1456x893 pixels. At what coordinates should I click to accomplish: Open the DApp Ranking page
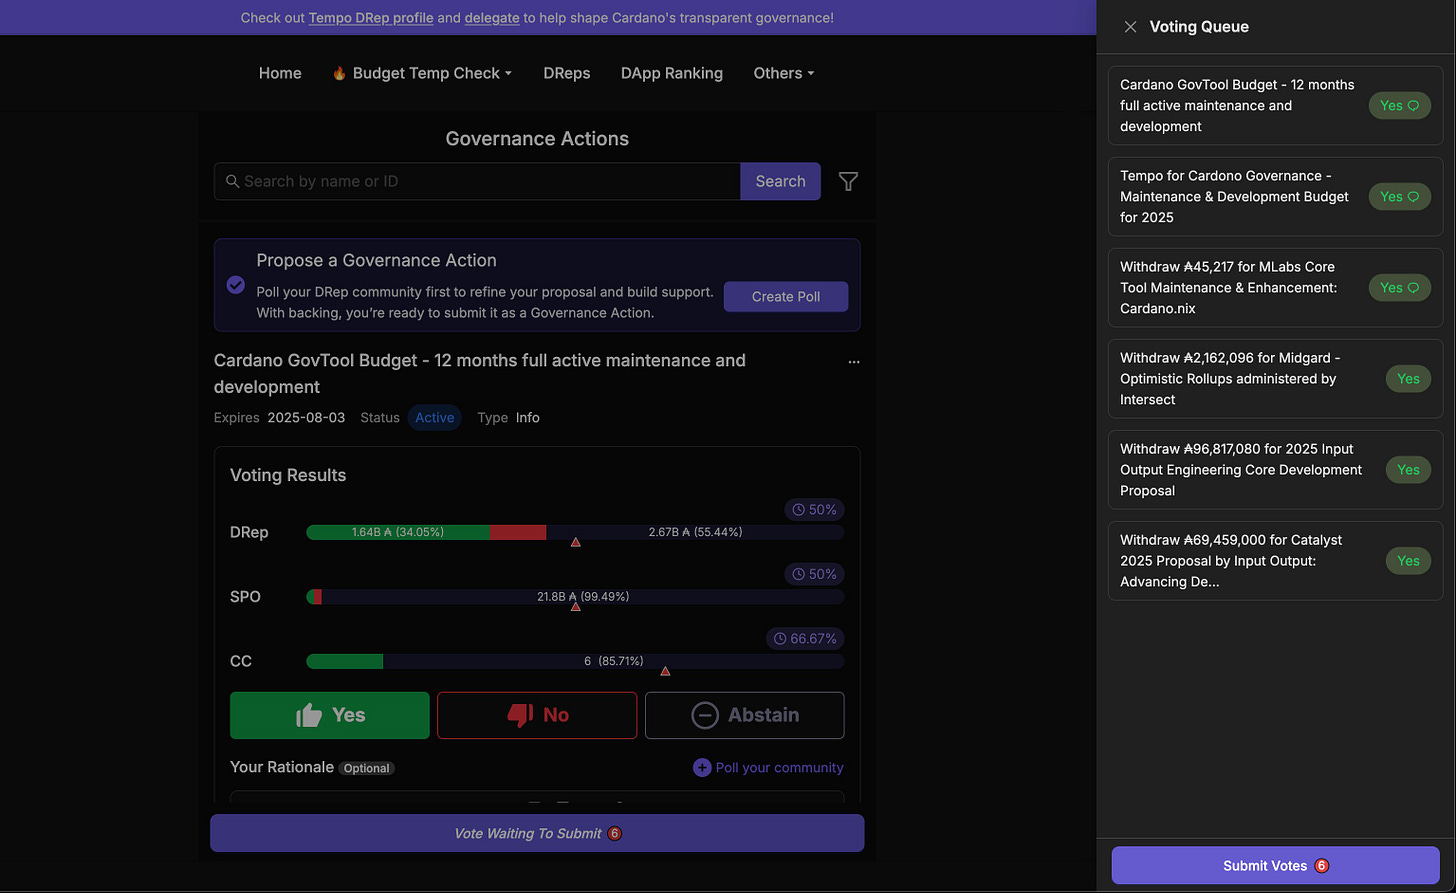point(672,73)
